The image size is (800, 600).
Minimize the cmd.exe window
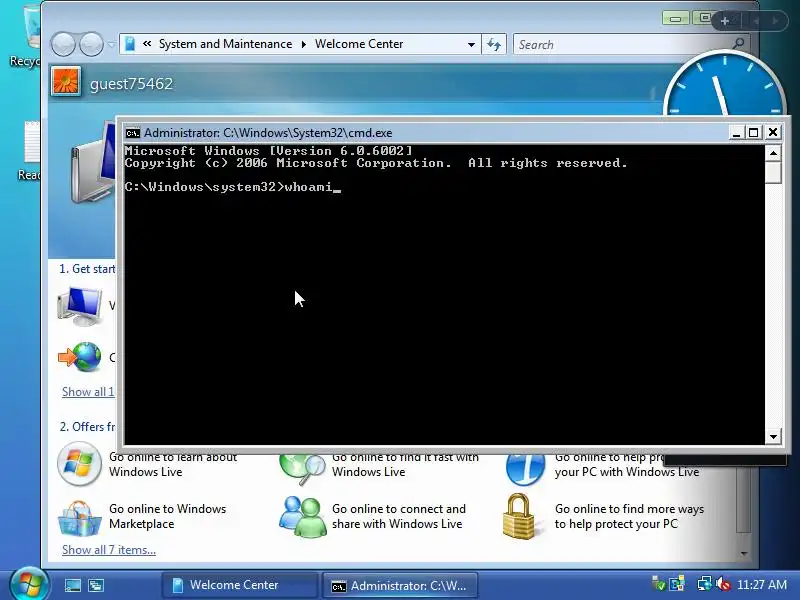[736, 133]
